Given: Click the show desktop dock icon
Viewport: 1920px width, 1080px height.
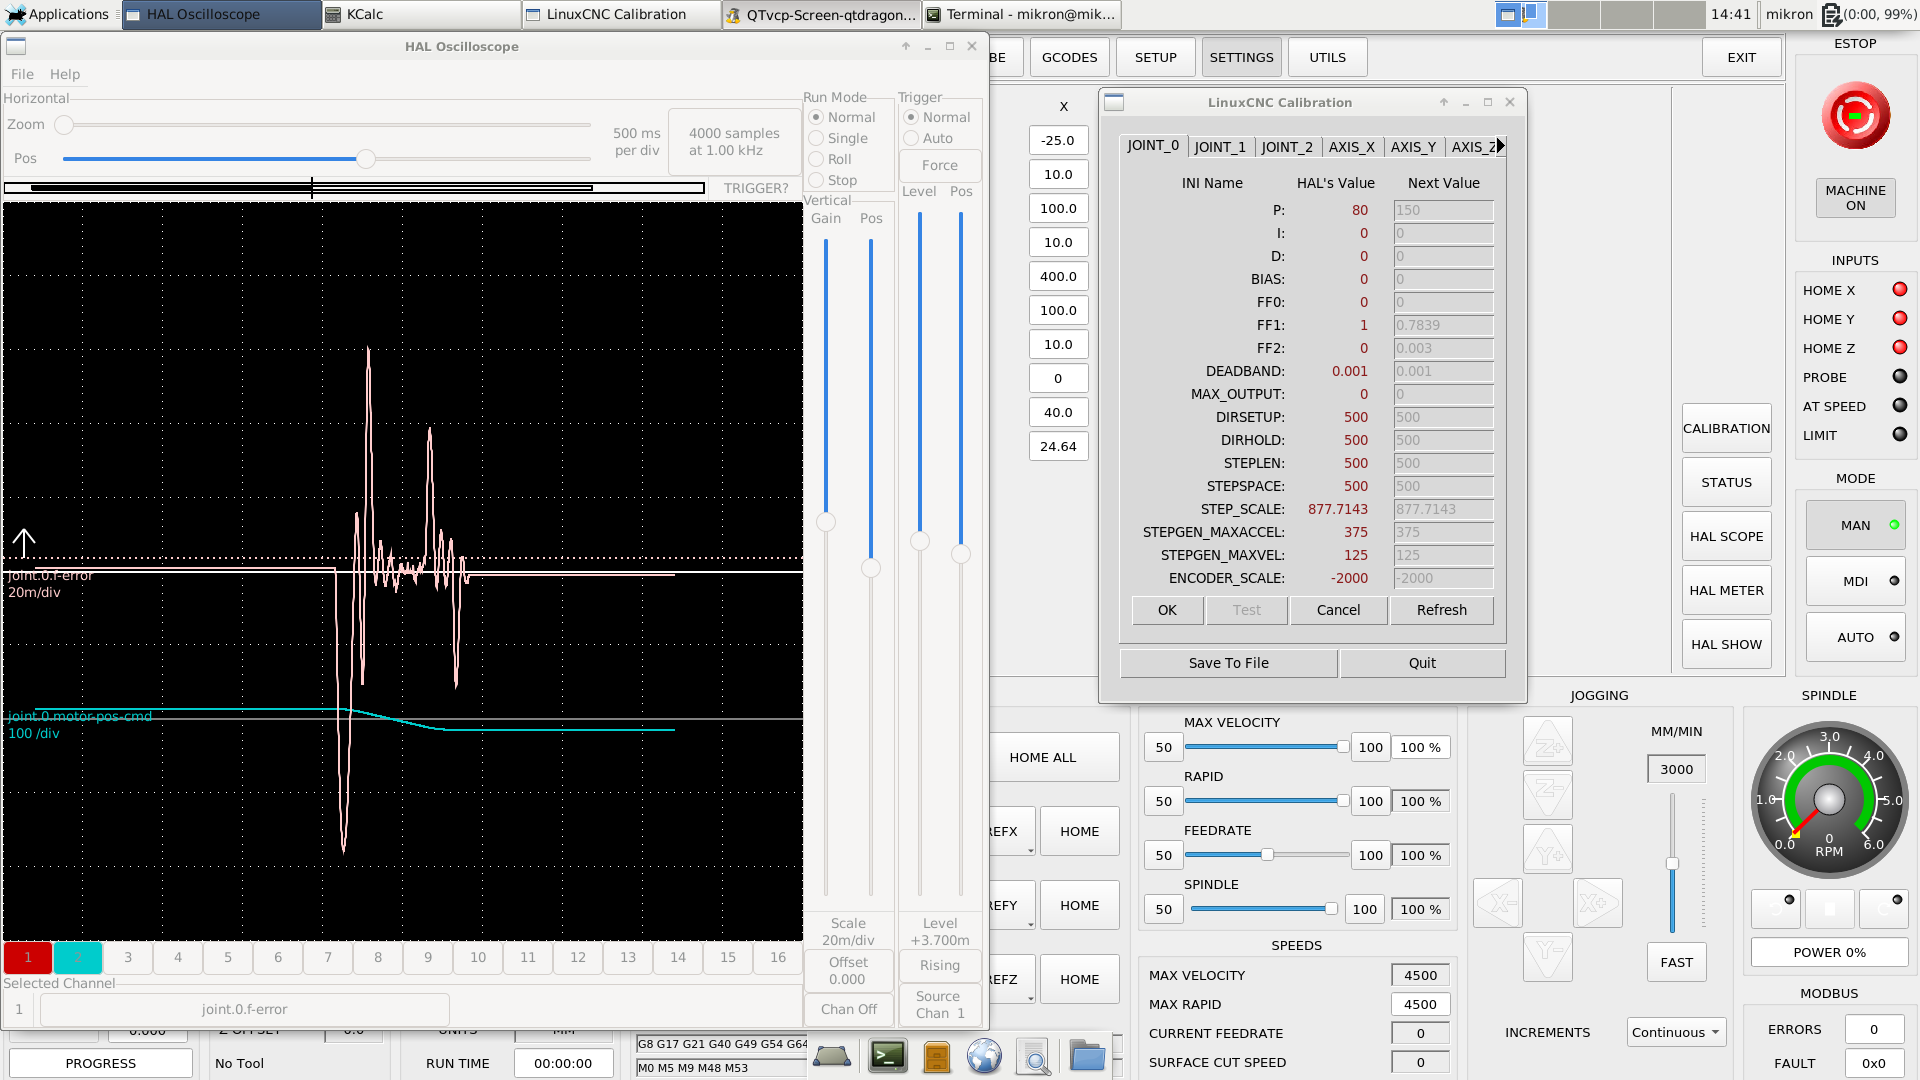Looking at the screenshot, I should tap(832, 1056).
